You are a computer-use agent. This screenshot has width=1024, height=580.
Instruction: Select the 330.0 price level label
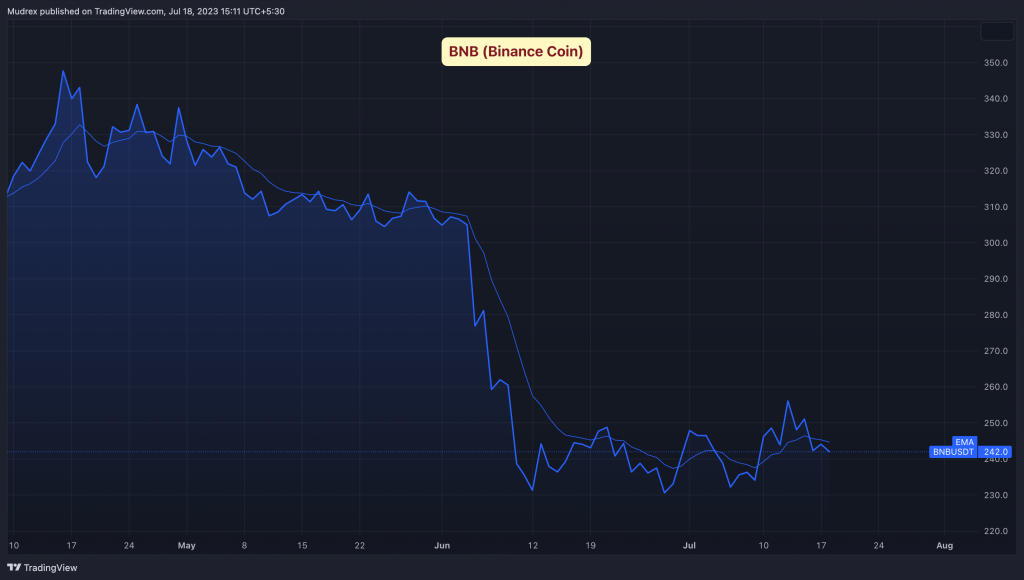tap(996, 135)
